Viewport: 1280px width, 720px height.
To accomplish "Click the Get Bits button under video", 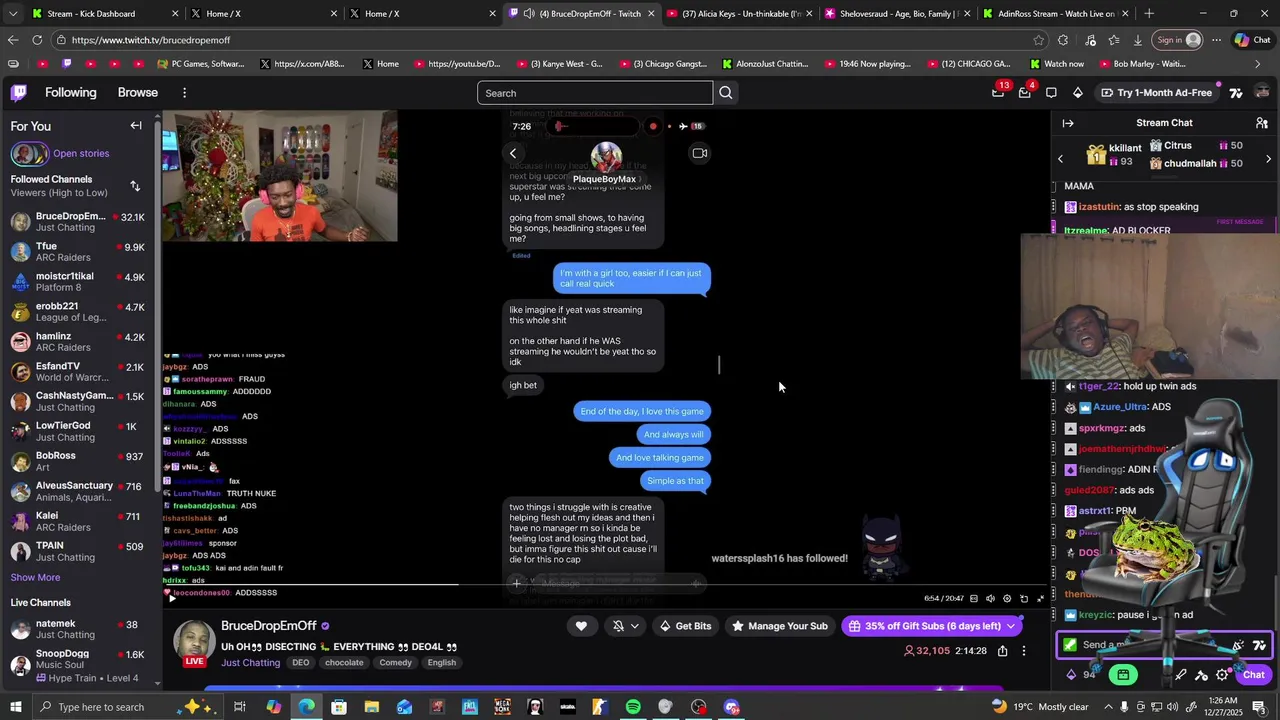I will pos(685,626).
